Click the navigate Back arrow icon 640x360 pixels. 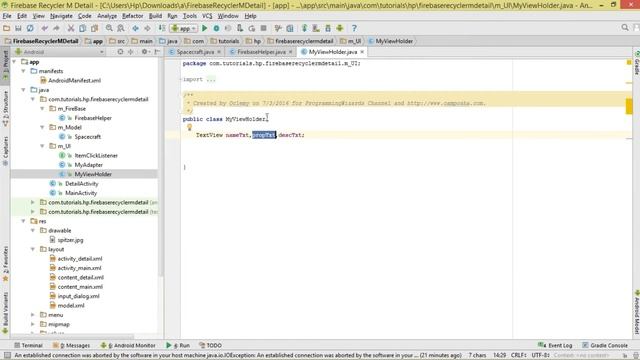pyautogui.click(x=136, y=28)
